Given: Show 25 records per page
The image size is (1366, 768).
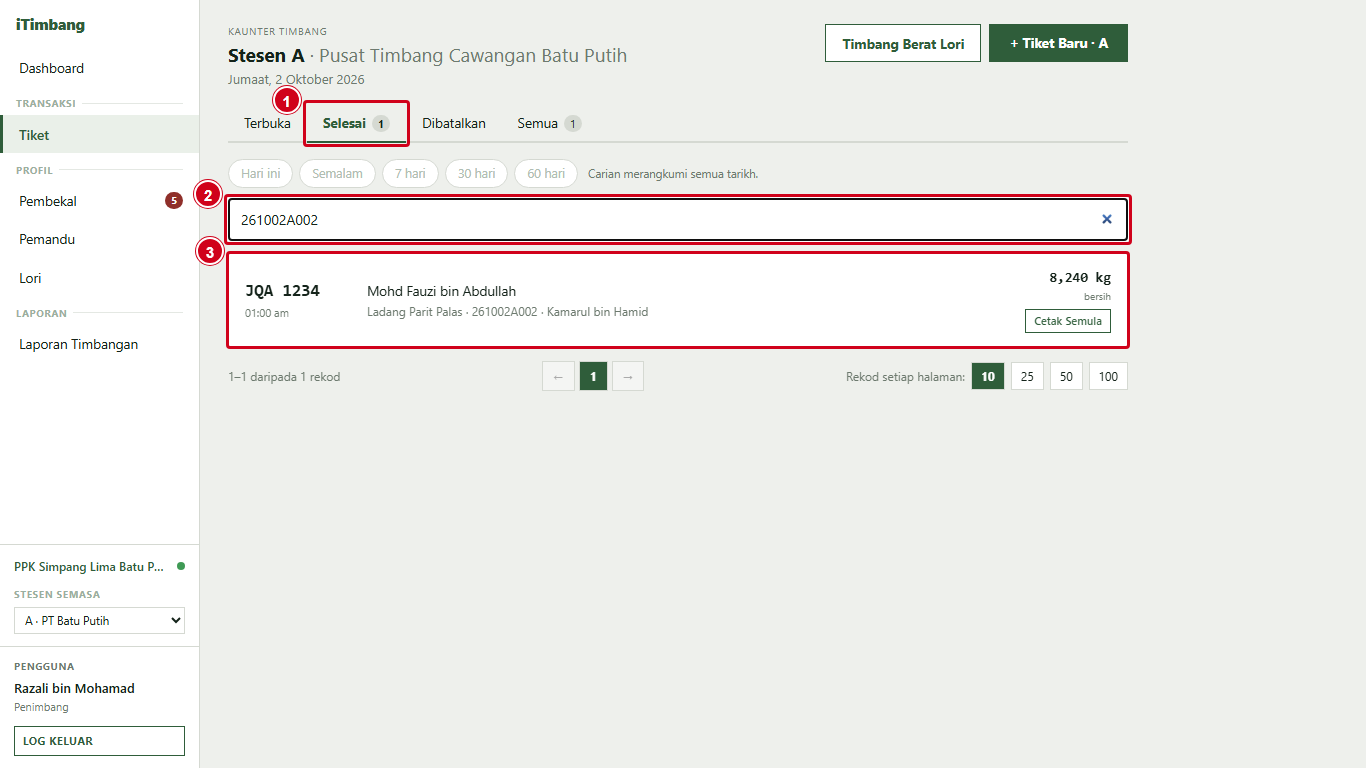Looking at the screenshot, I should point(1027,376).
